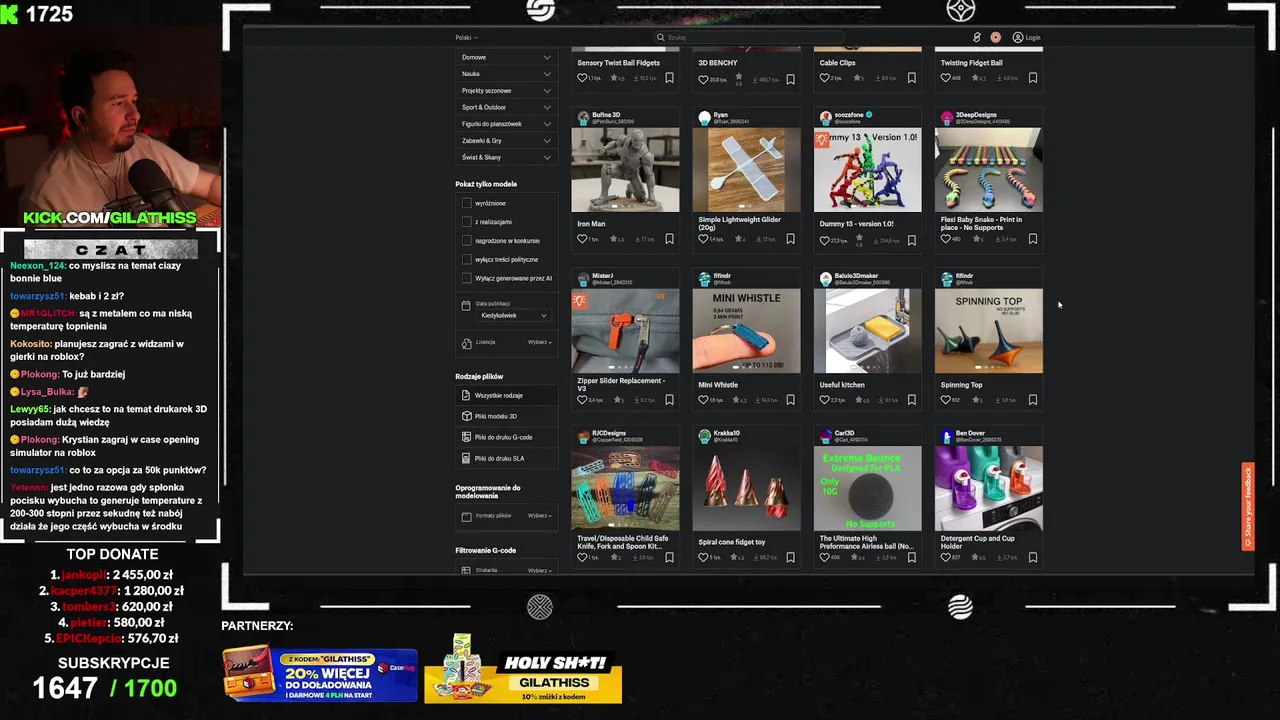The height and width of the screenshot is (720, 1280).
Task: Open the Detergent Cup Holder thumbnail
Action: pyautogui.click(x=988, y=488)
